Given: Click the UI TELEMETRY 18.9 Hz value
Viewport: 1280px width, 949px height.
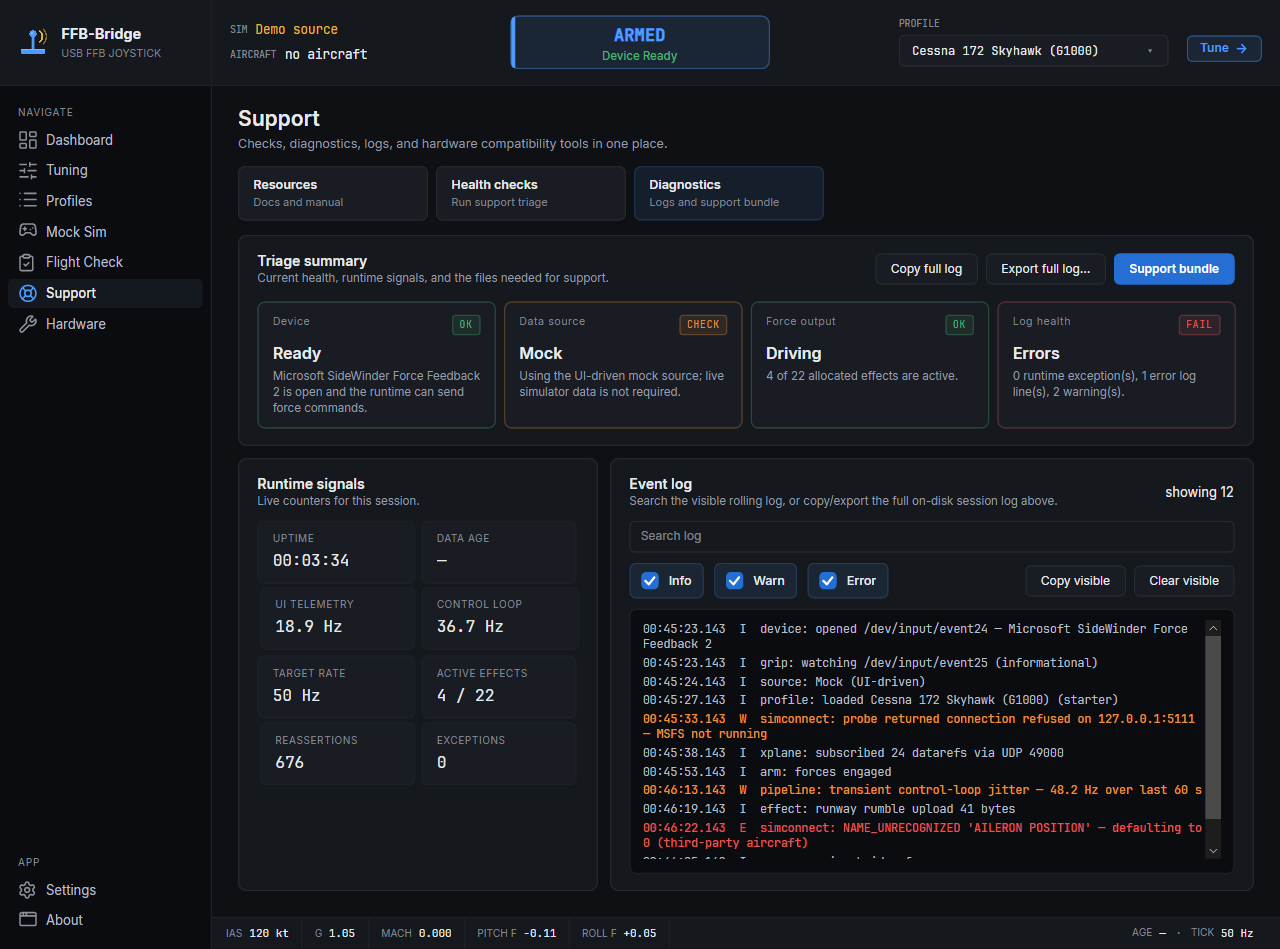Looking at the screenshot, I should point(309,626).
